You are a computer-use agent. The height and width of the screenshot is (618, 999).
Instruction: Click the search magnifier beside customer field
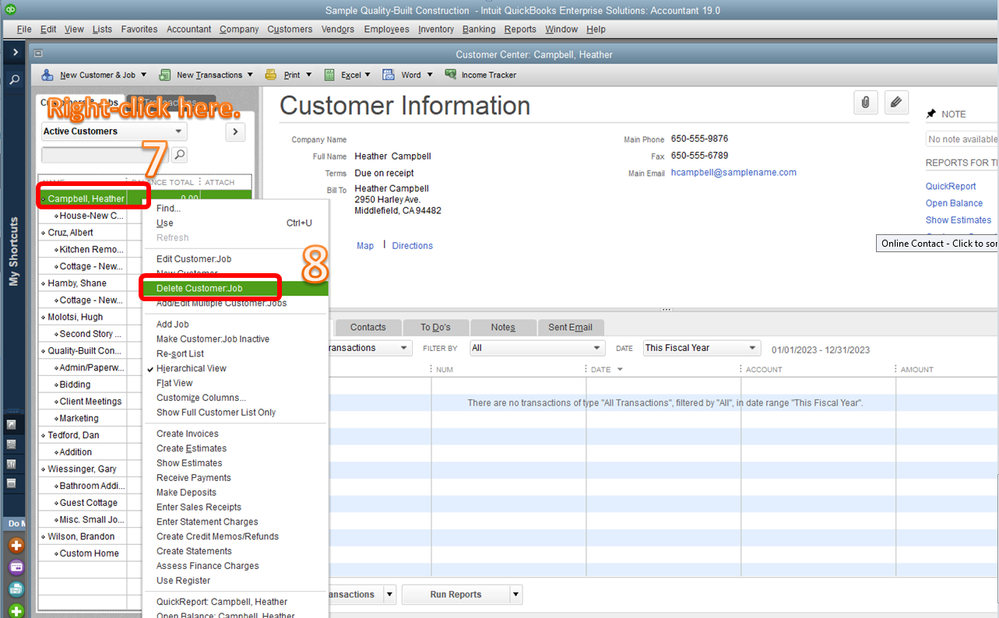180,154
